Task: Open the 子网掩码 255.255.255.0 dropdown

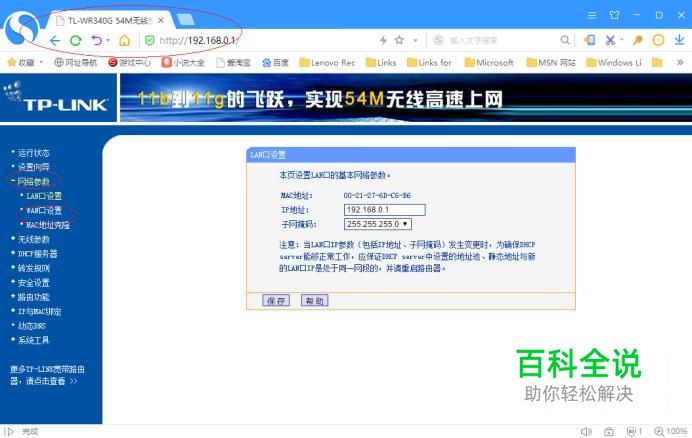Action: point(378,224)
